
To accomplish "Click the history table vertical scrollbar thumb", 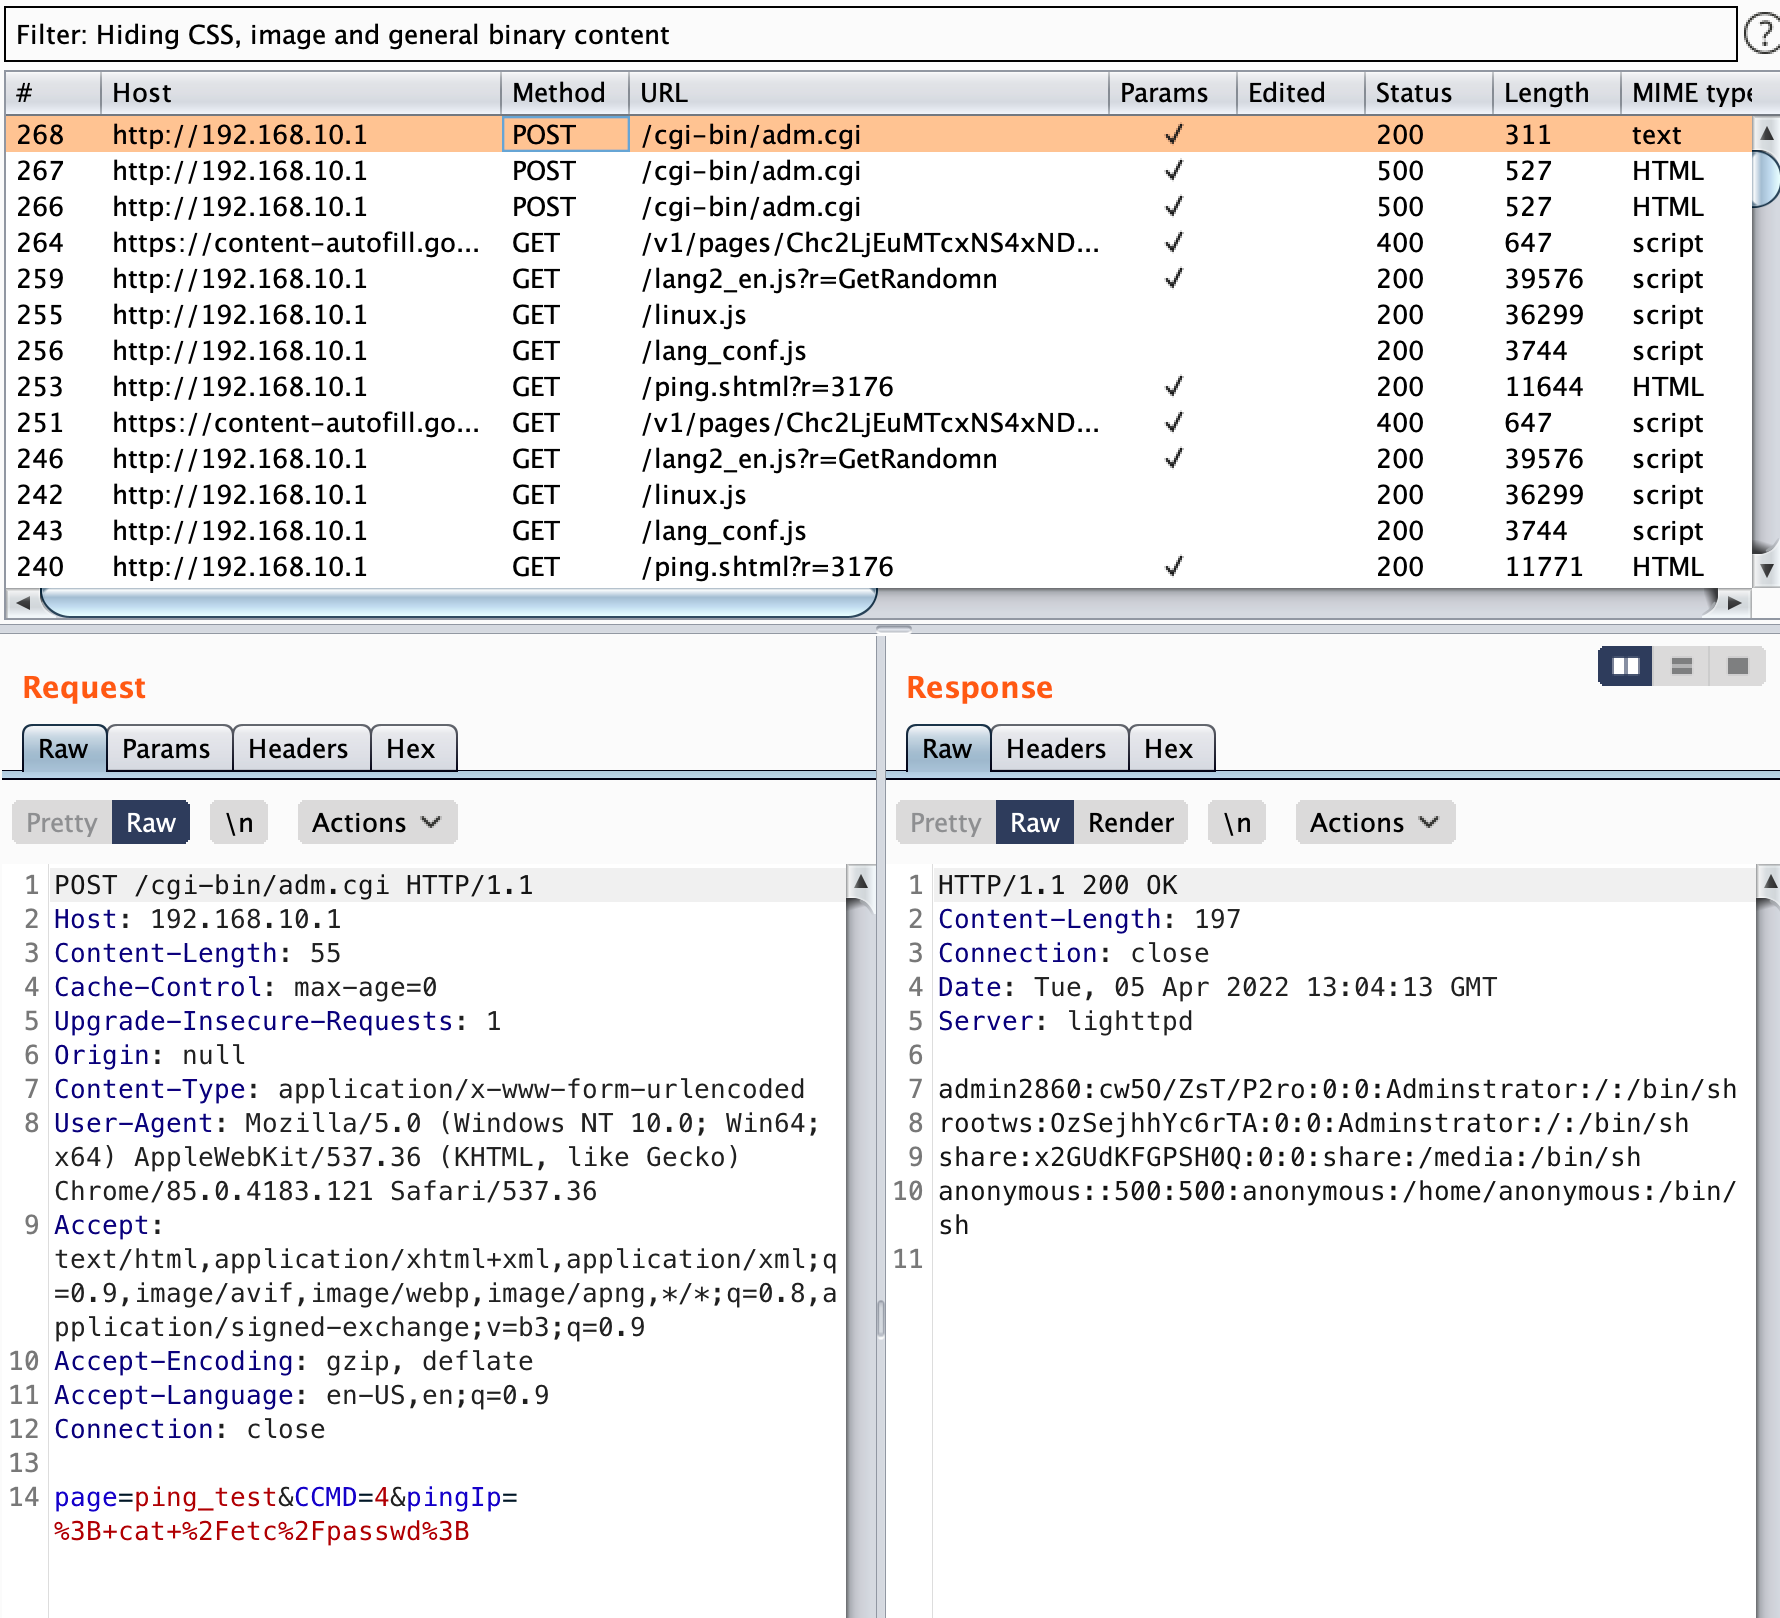I will coord(1767,179).
